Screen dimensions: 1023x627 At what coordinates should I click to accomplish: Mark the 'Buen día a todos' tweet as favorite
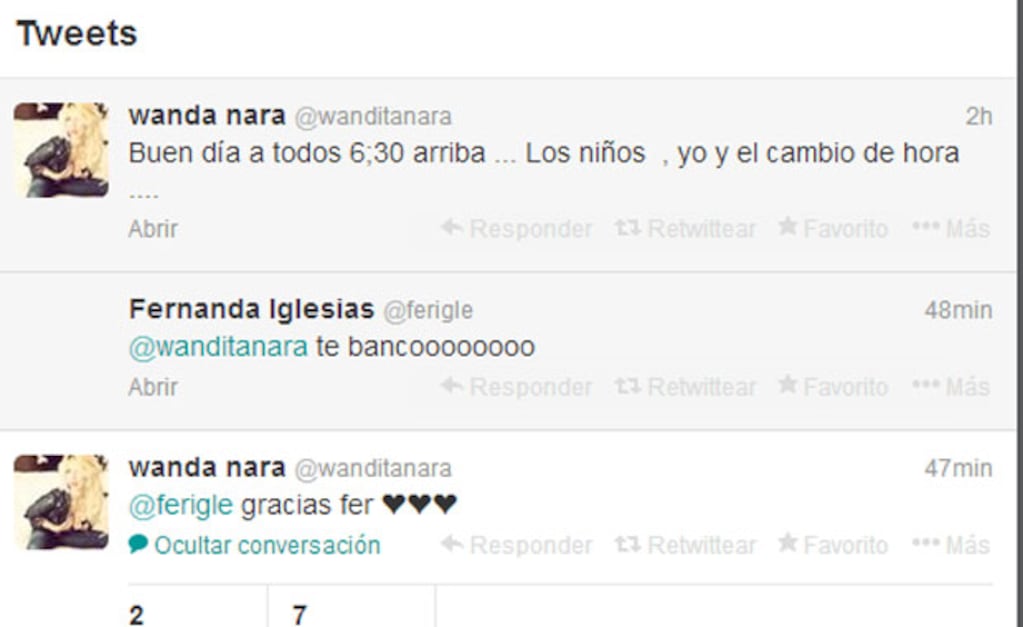[833, 229]
